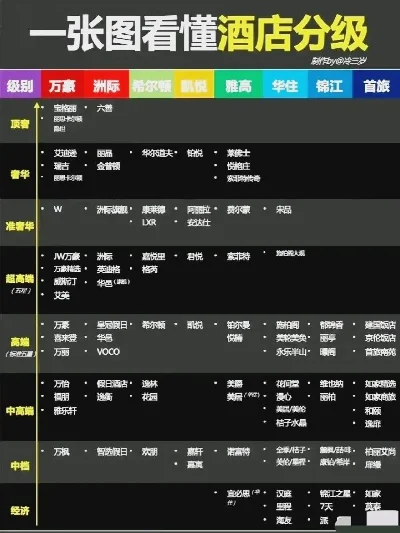Screen dimensions: 400x533
Task: Click 英迪格 in the 超高端 row
Action: coord(108,269)
